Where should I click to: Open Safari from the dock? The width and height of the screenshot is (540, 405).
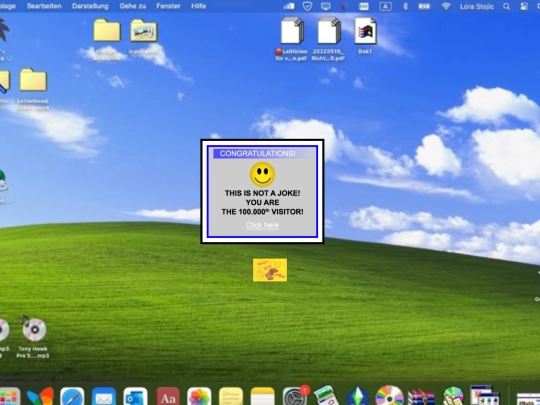(x=72, y=397)
